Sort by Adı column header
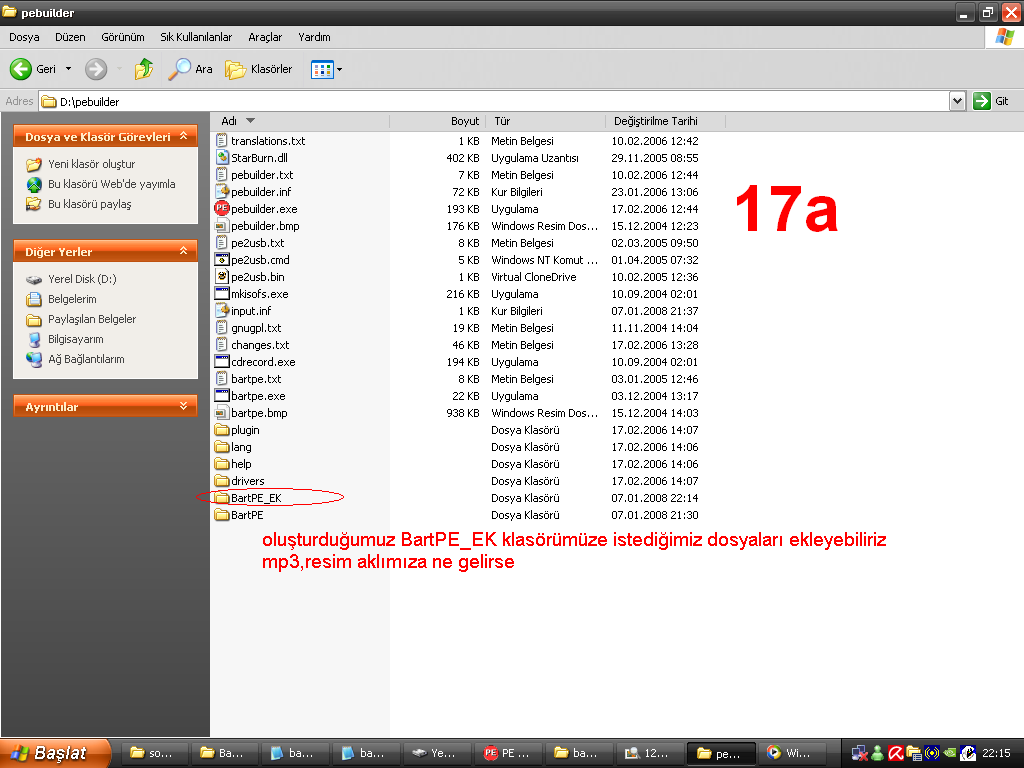The width and height of the screenshot is (1024, 768). (x=300, y=121)
